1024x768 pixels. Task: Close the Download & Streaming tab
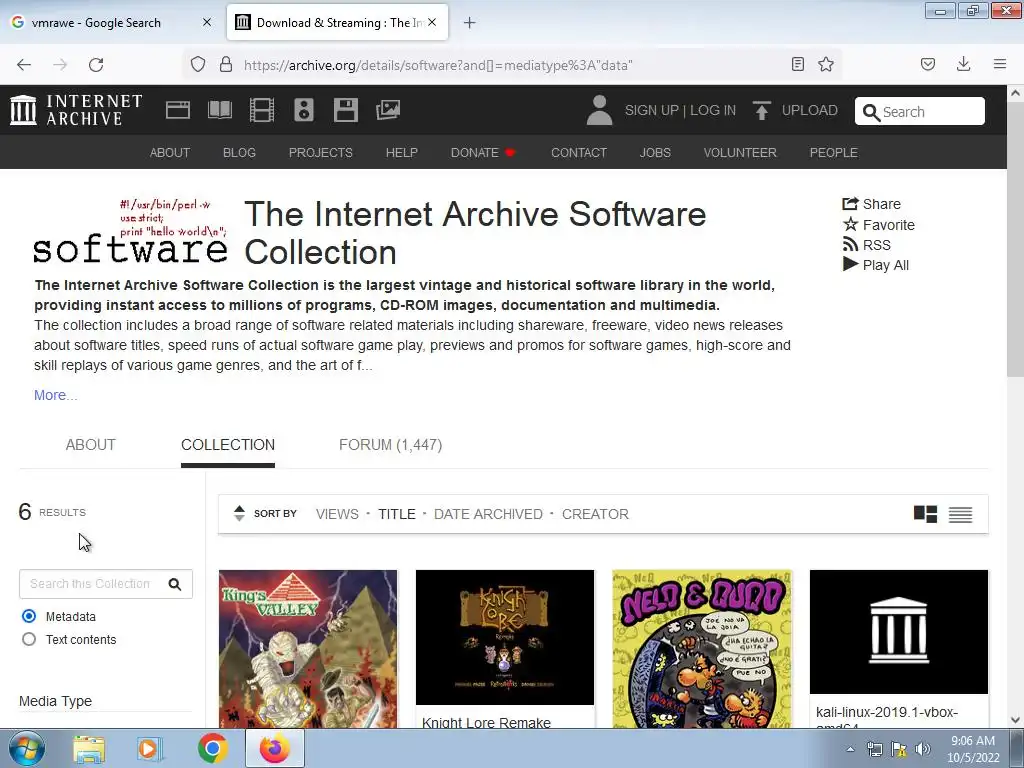[x=432, y=22]
